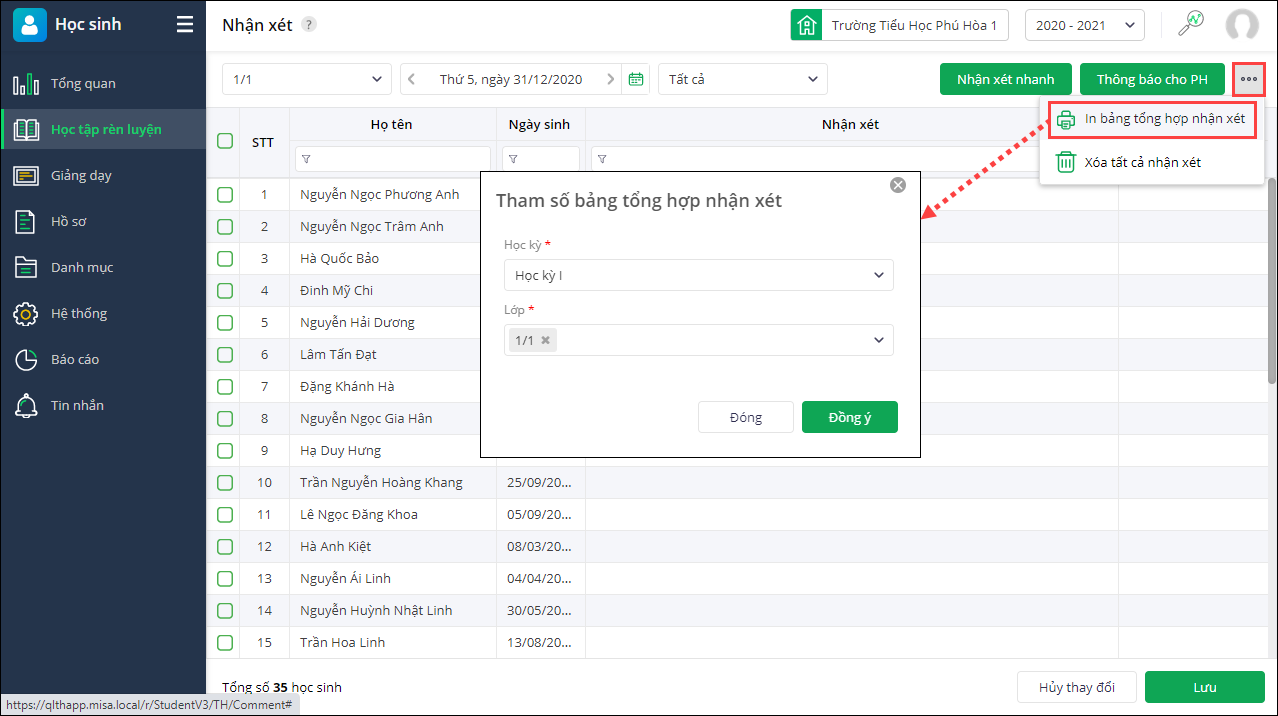Go to previous day arrow

click(x=412, y=79)
